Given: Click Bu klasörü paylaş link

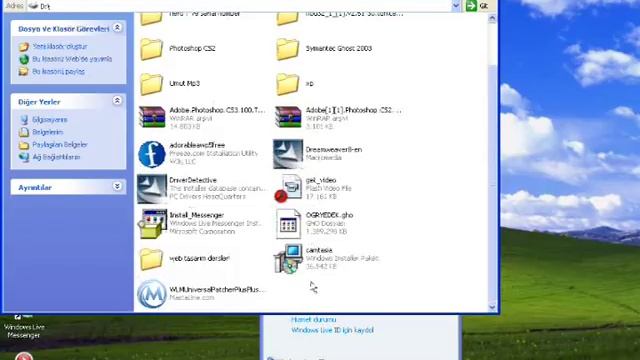Looking at the screenshot, I should [x=58, y=71].
